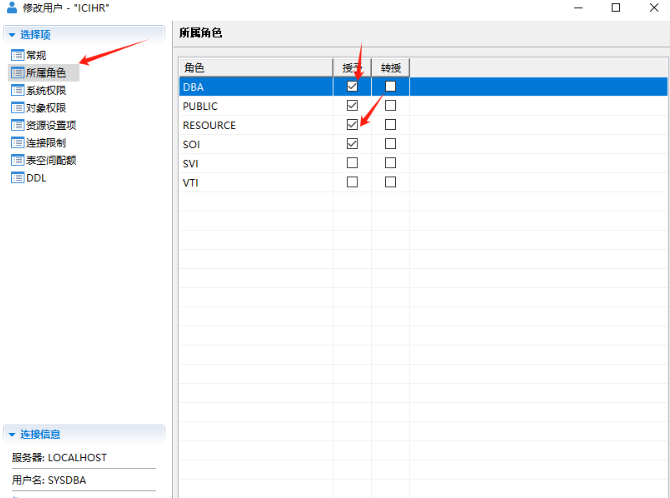This screenshot has height=498, width=670.
Task: Go to 系统权限 page
Action: 46,90
